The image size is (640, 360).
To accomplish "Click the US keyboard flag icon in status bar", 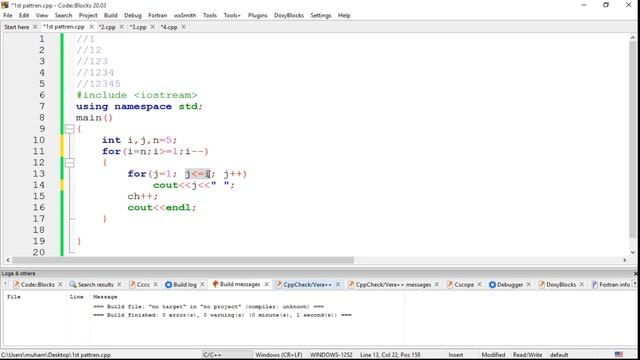I will click(x=619, y=354).
